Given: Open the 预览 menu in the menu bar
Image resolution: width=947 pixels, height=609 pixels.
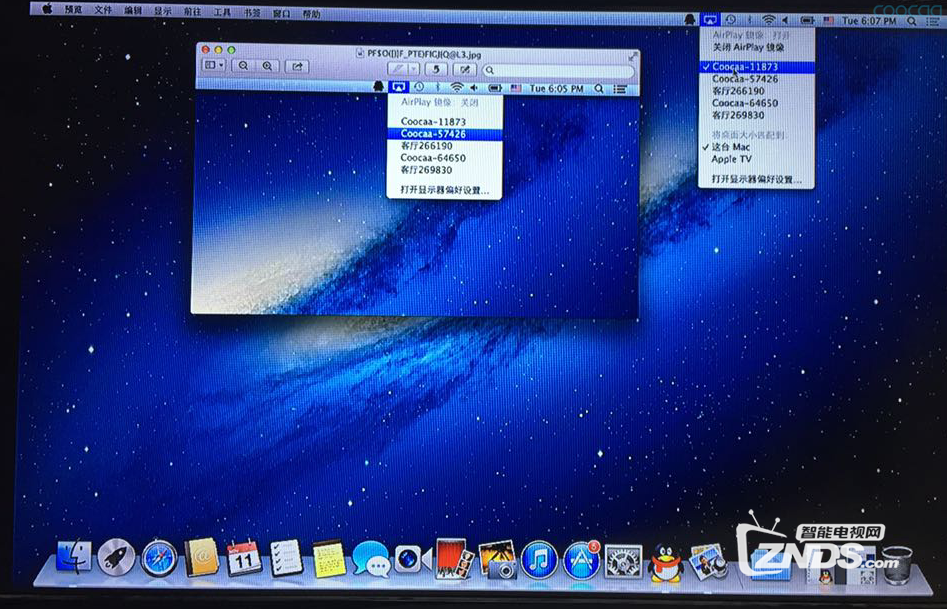Looking at the screenshot, I should [x=73, y=10].
